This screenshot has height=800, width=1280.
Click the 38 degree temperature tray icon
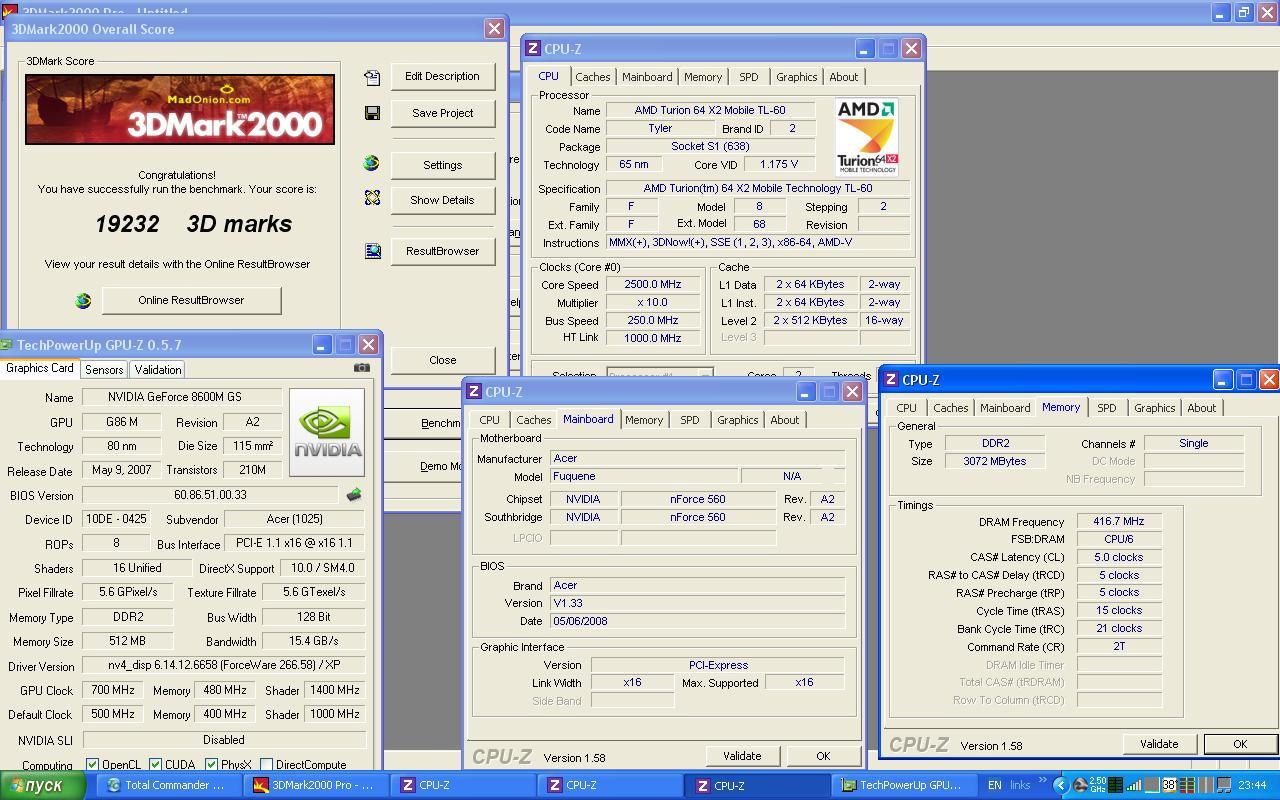point(1169,785)
